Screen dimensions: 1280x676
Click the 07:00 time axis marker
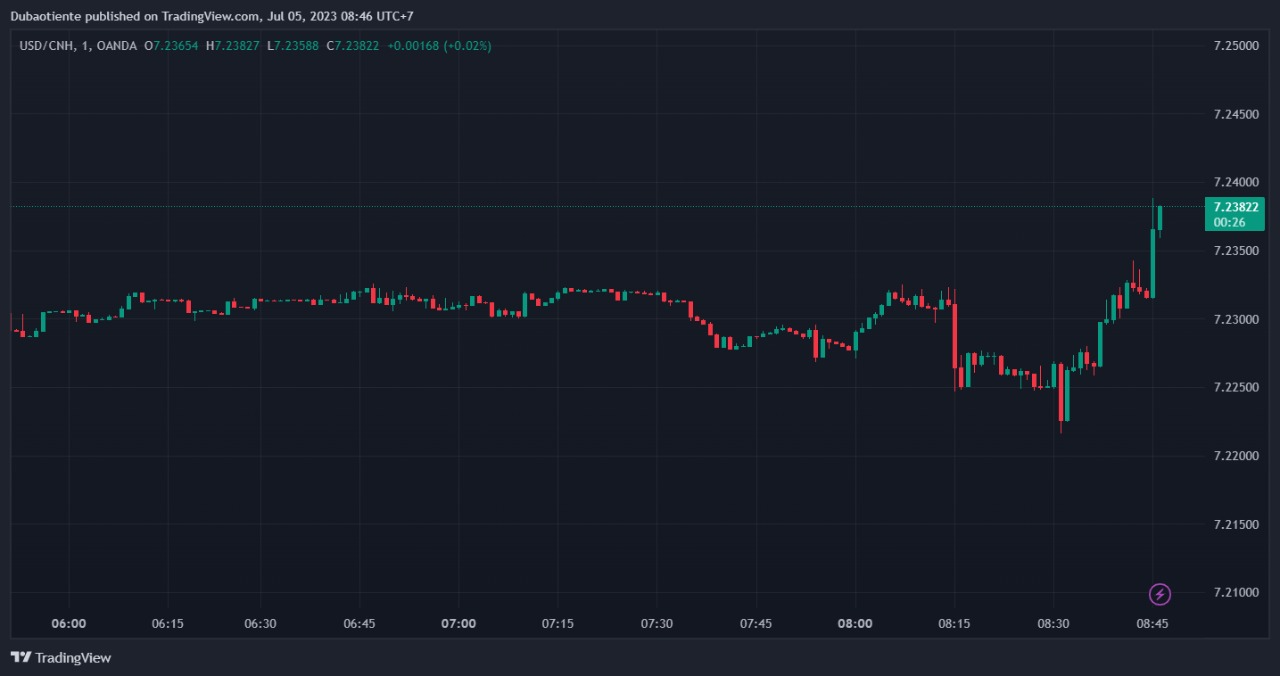click(458, 624)
